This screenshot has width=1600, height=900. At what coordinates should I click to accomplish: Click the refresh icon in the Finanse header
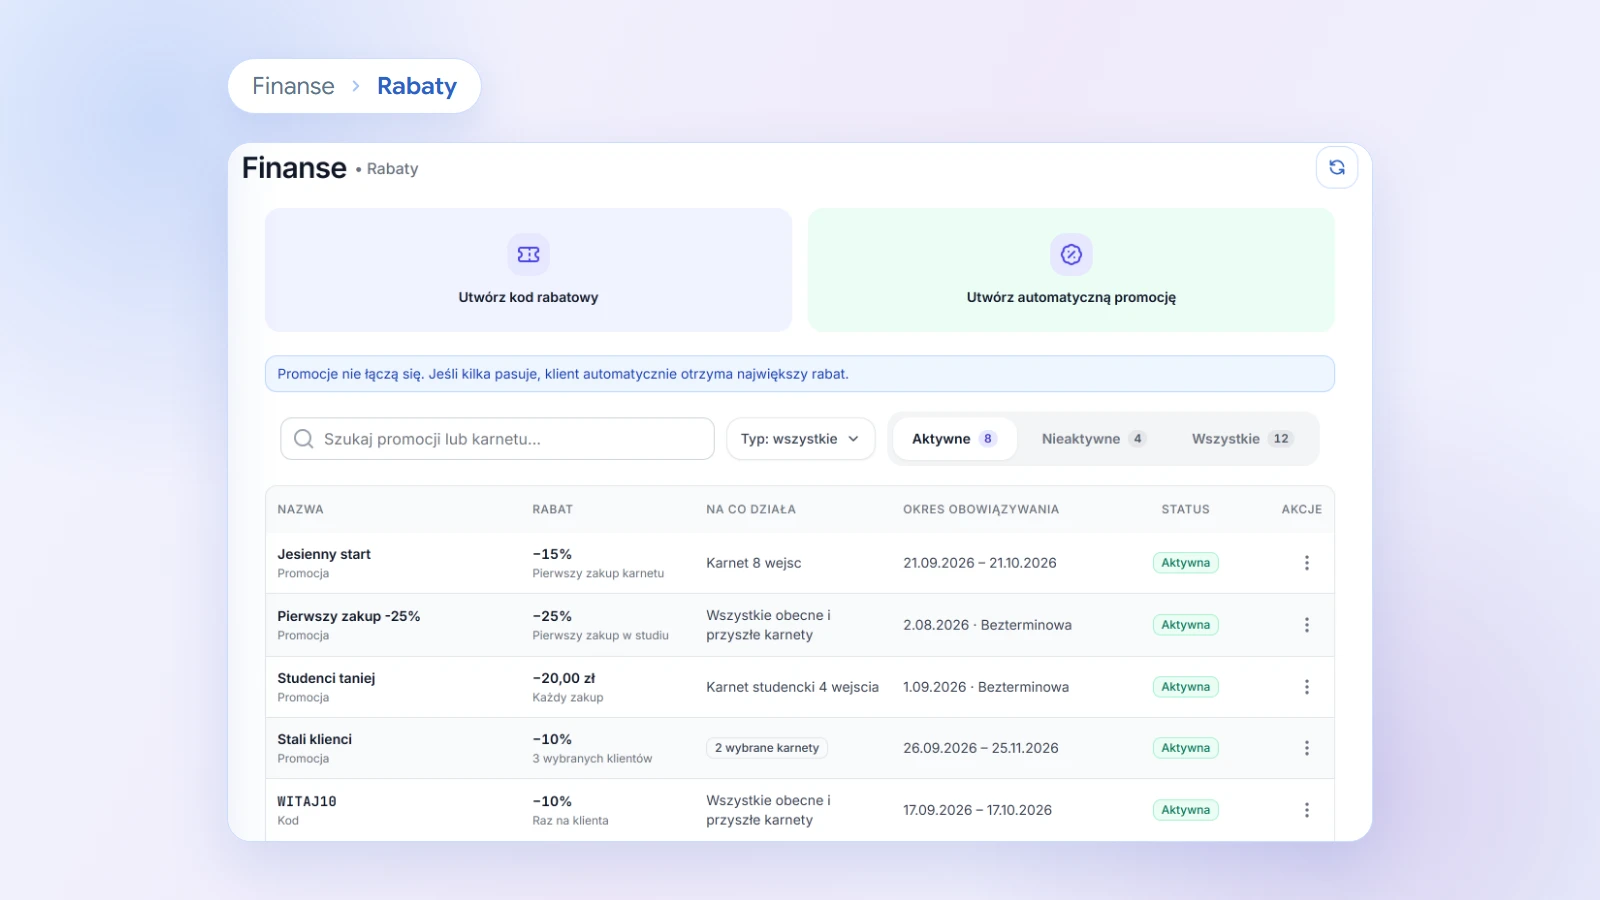click(x=1337, y=167)
